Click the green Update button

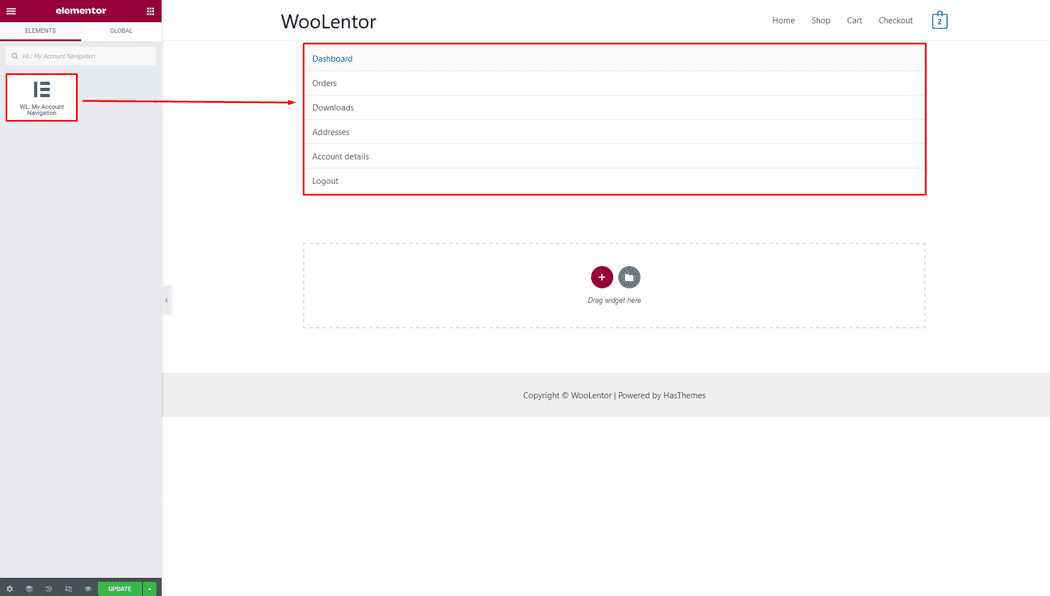point(119,589)
